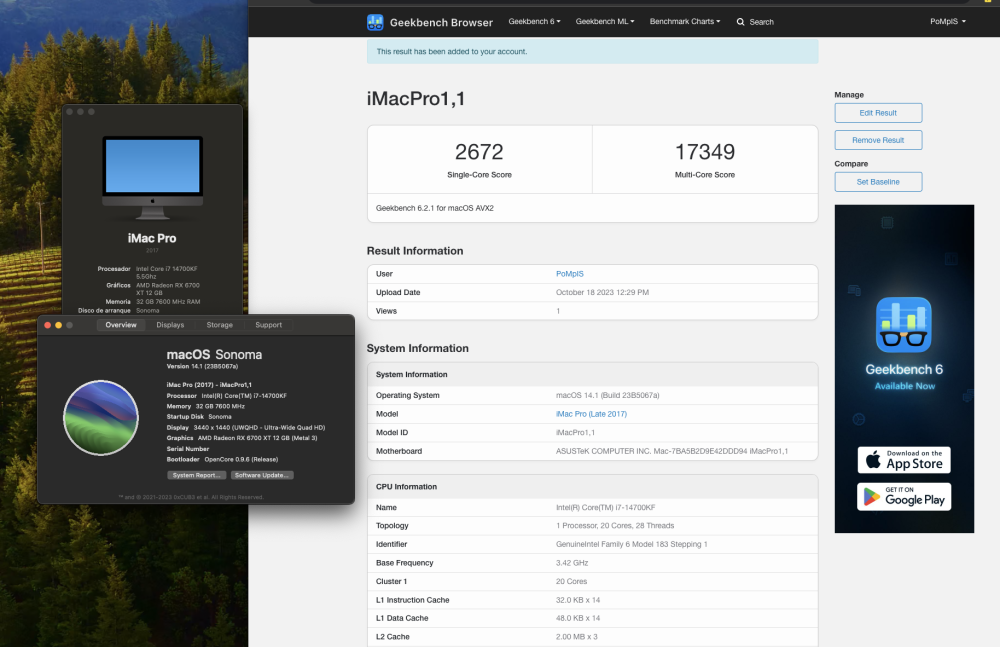This screenshot has height=647, width=1000.
Task: Open the Get it on Google Play badge
Action: (x=904, y=496)
